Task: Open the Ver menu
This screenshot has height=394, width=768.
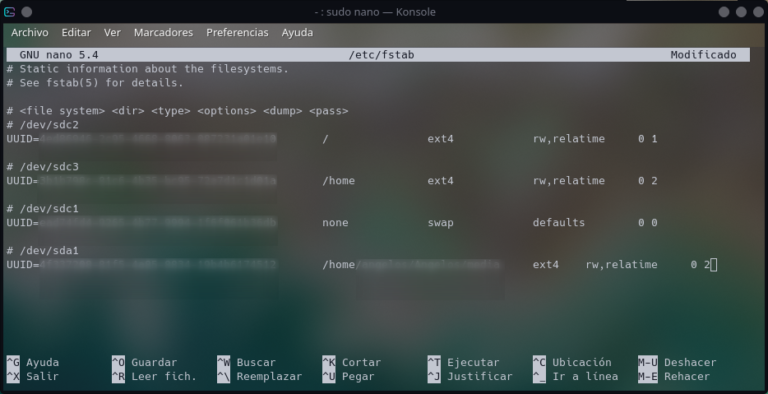Action: pos(112,33)
